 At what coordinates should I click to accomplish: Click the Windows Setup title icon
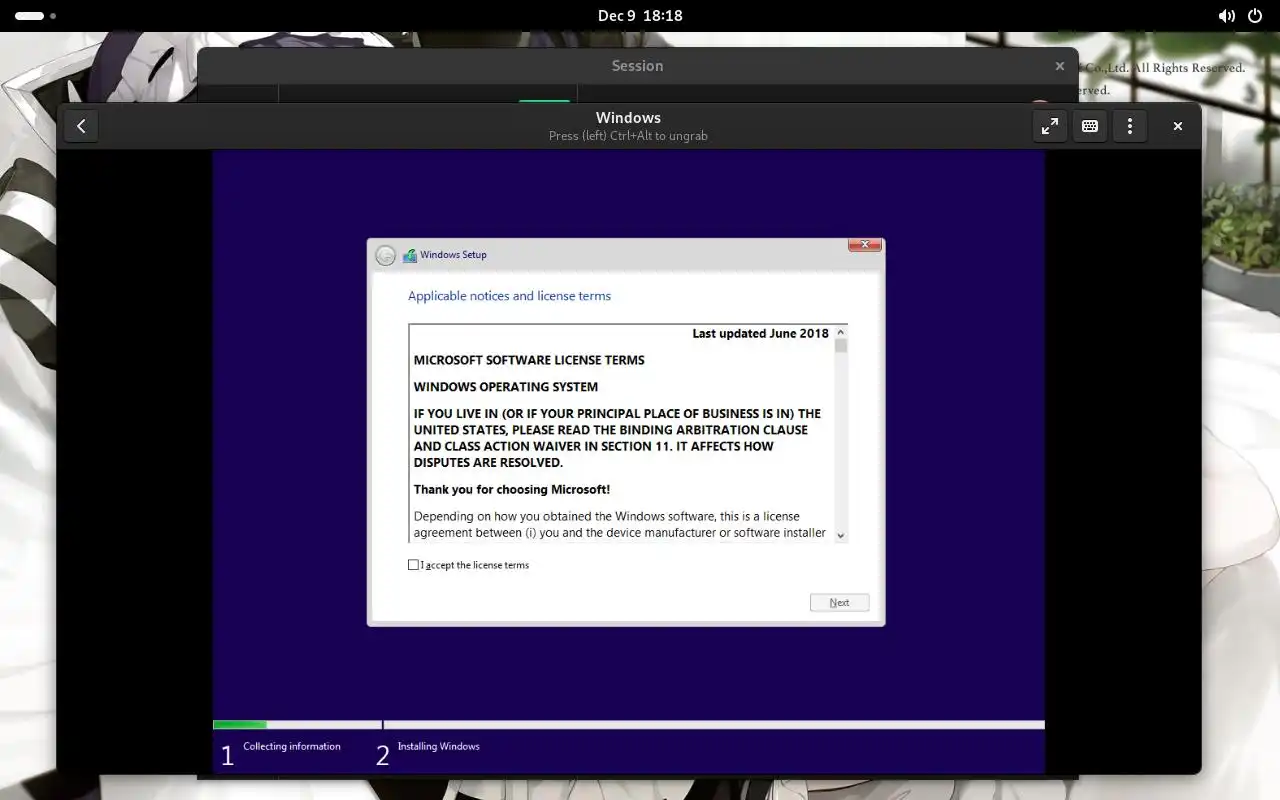point(410,255)
